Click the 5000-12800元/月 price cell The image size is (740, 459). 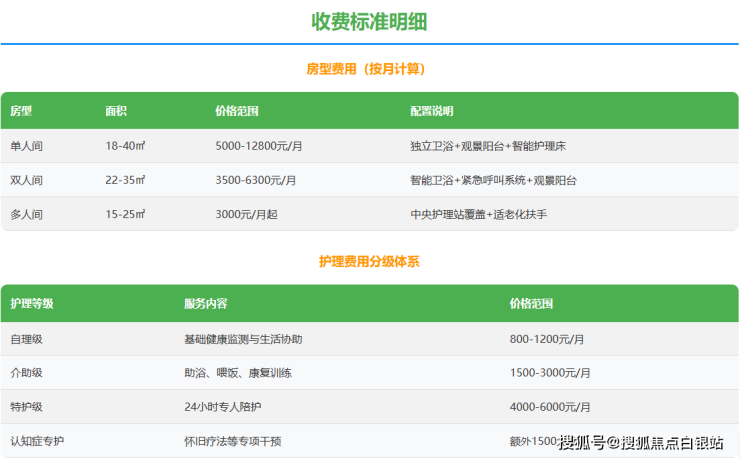pyautogui.click(x=259, y=146)
